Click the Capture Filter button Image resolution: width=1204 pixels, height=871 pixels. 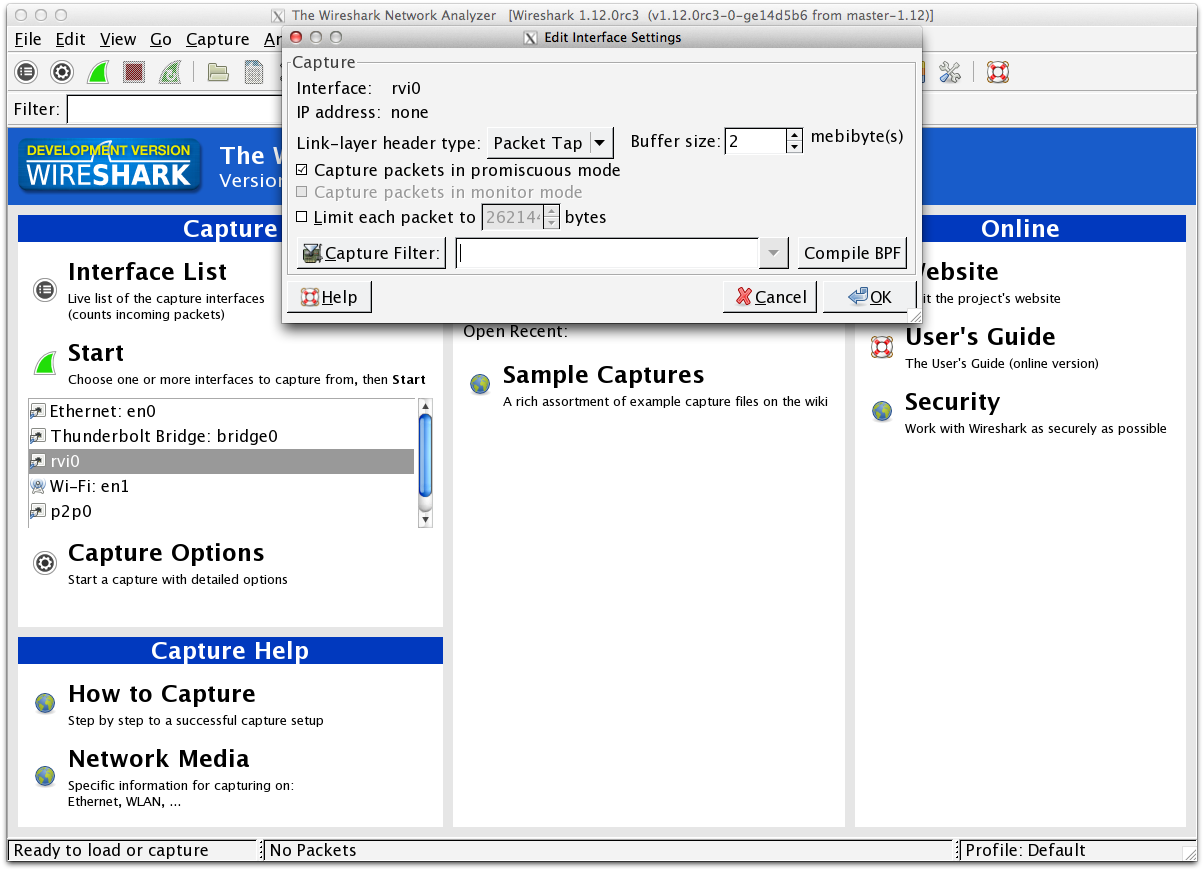(371, 254)
